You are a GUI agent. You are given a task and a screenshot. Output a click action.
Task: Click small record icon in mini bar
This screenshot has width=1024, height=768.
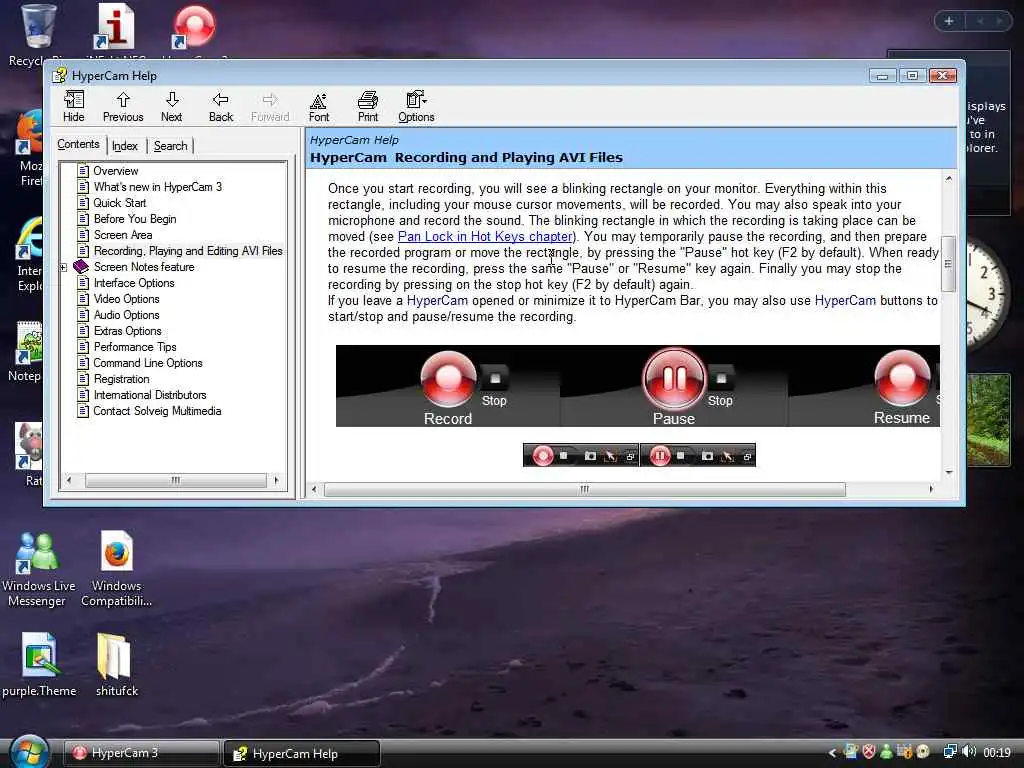[542, 455]
